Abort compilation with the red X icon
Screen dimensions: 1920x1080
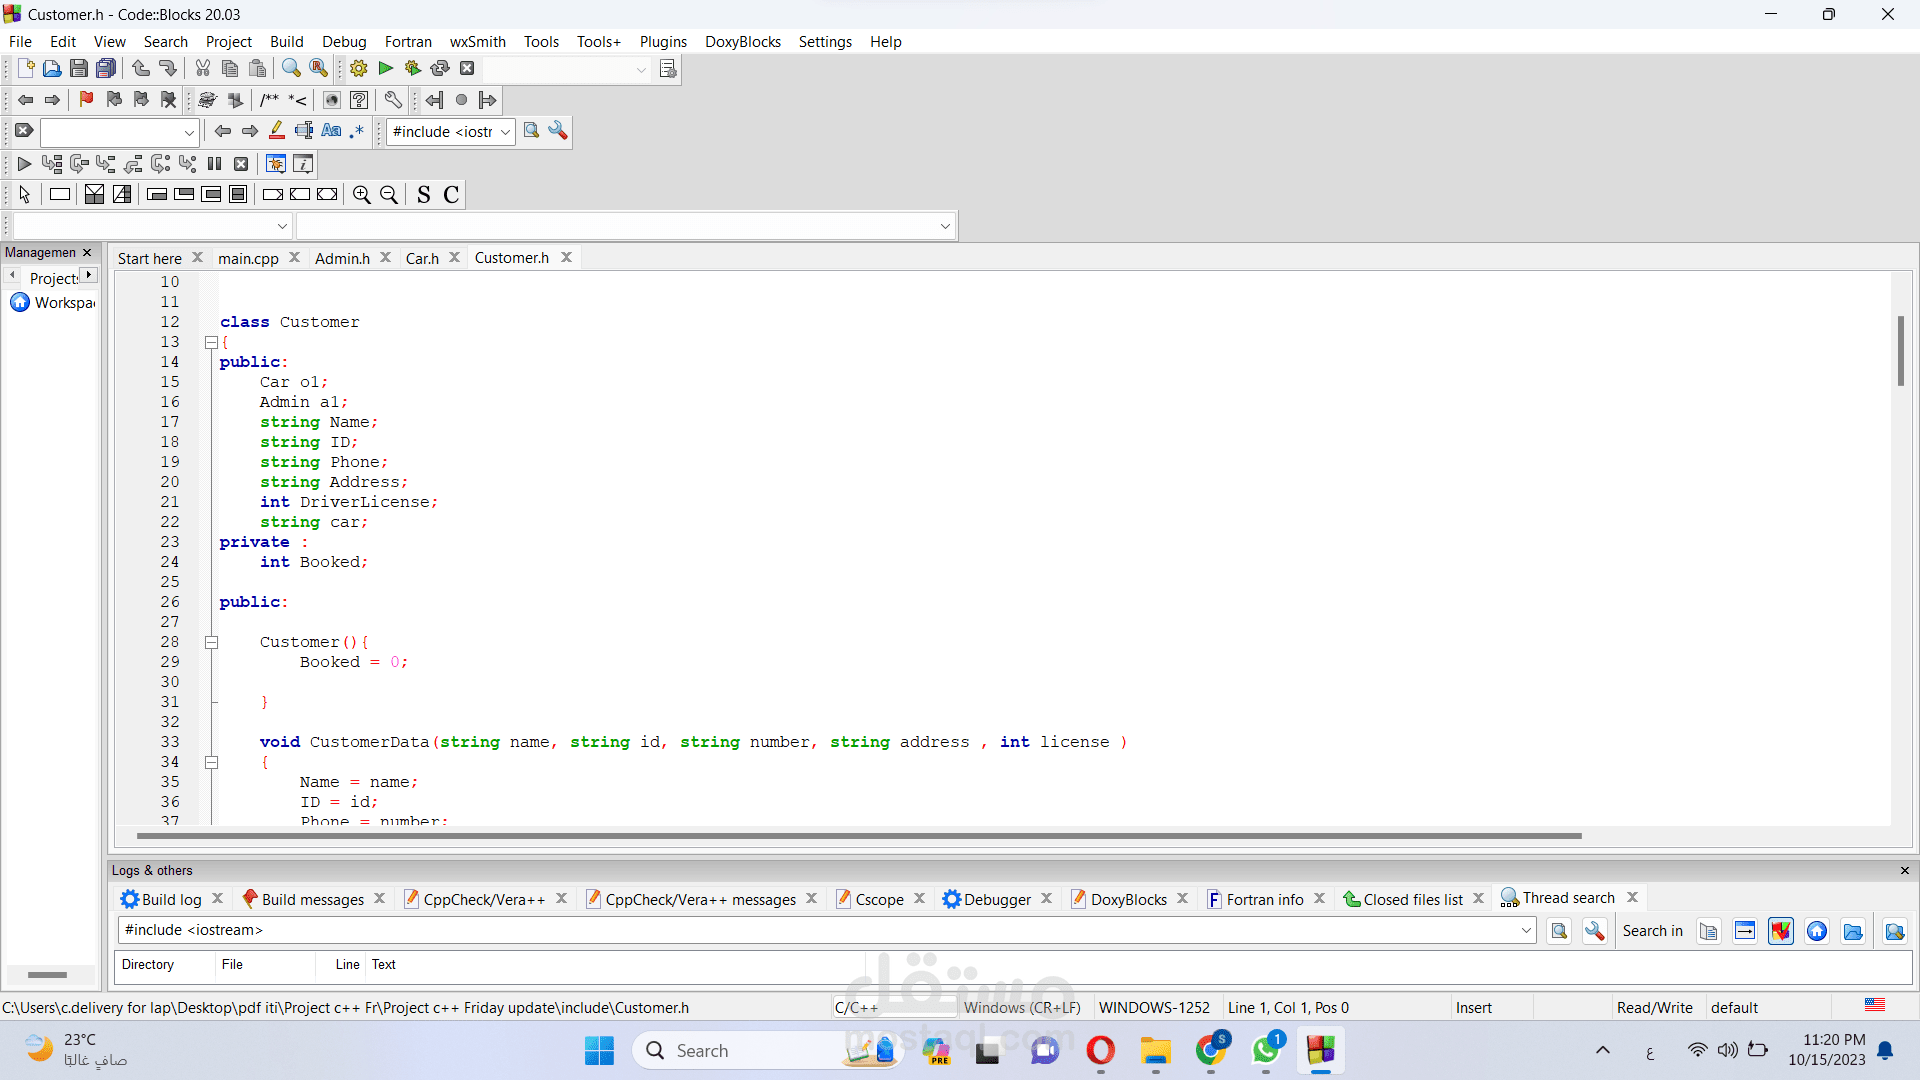[x=467, y=68]
